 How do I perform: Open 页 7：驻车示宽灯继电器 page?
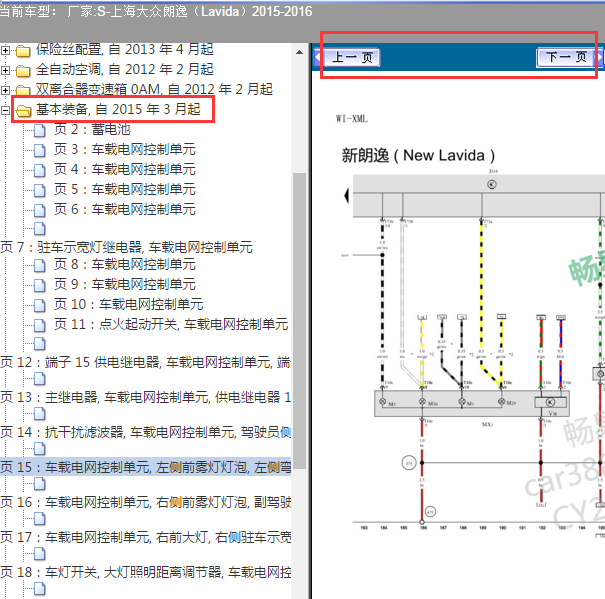127,247
